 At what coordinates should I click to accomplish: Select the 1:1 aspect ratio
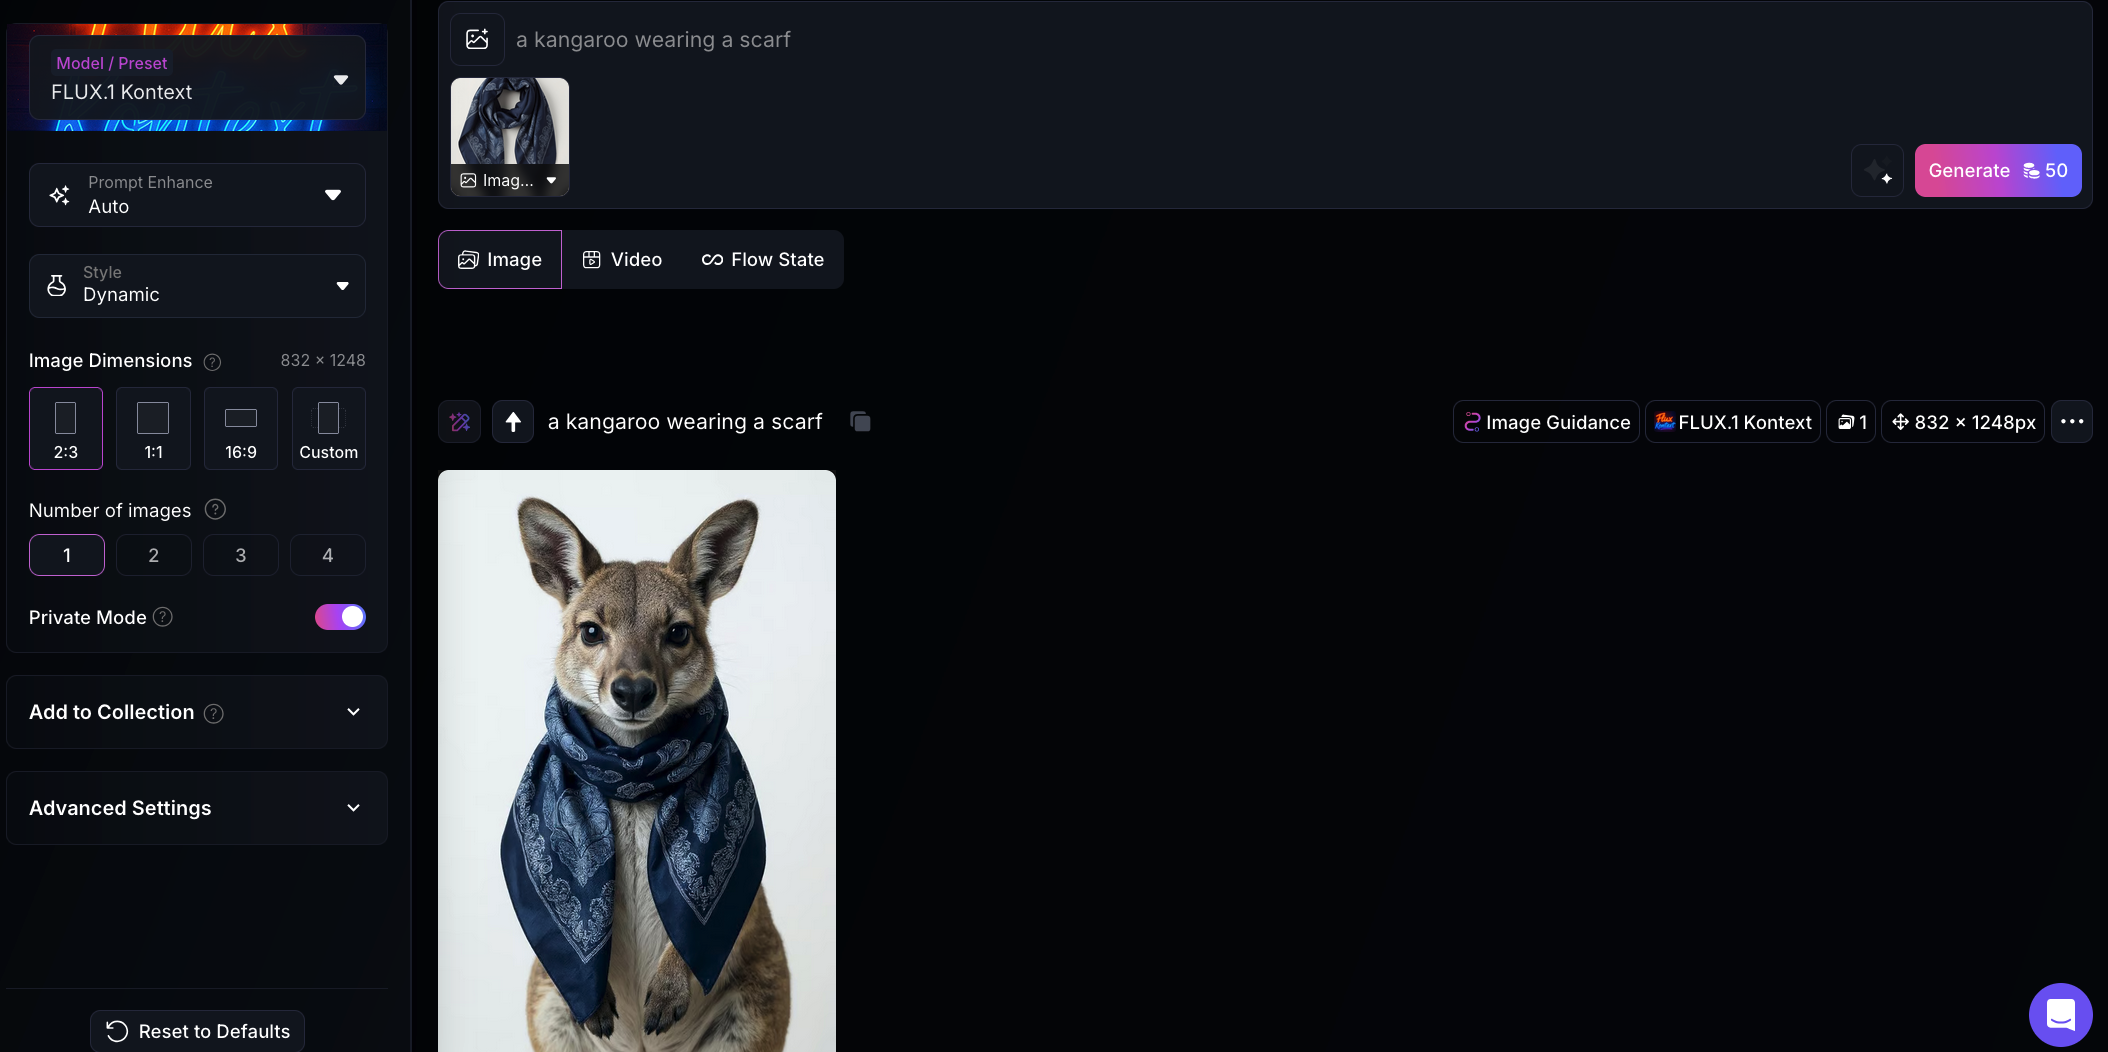[x=153, y=428]
